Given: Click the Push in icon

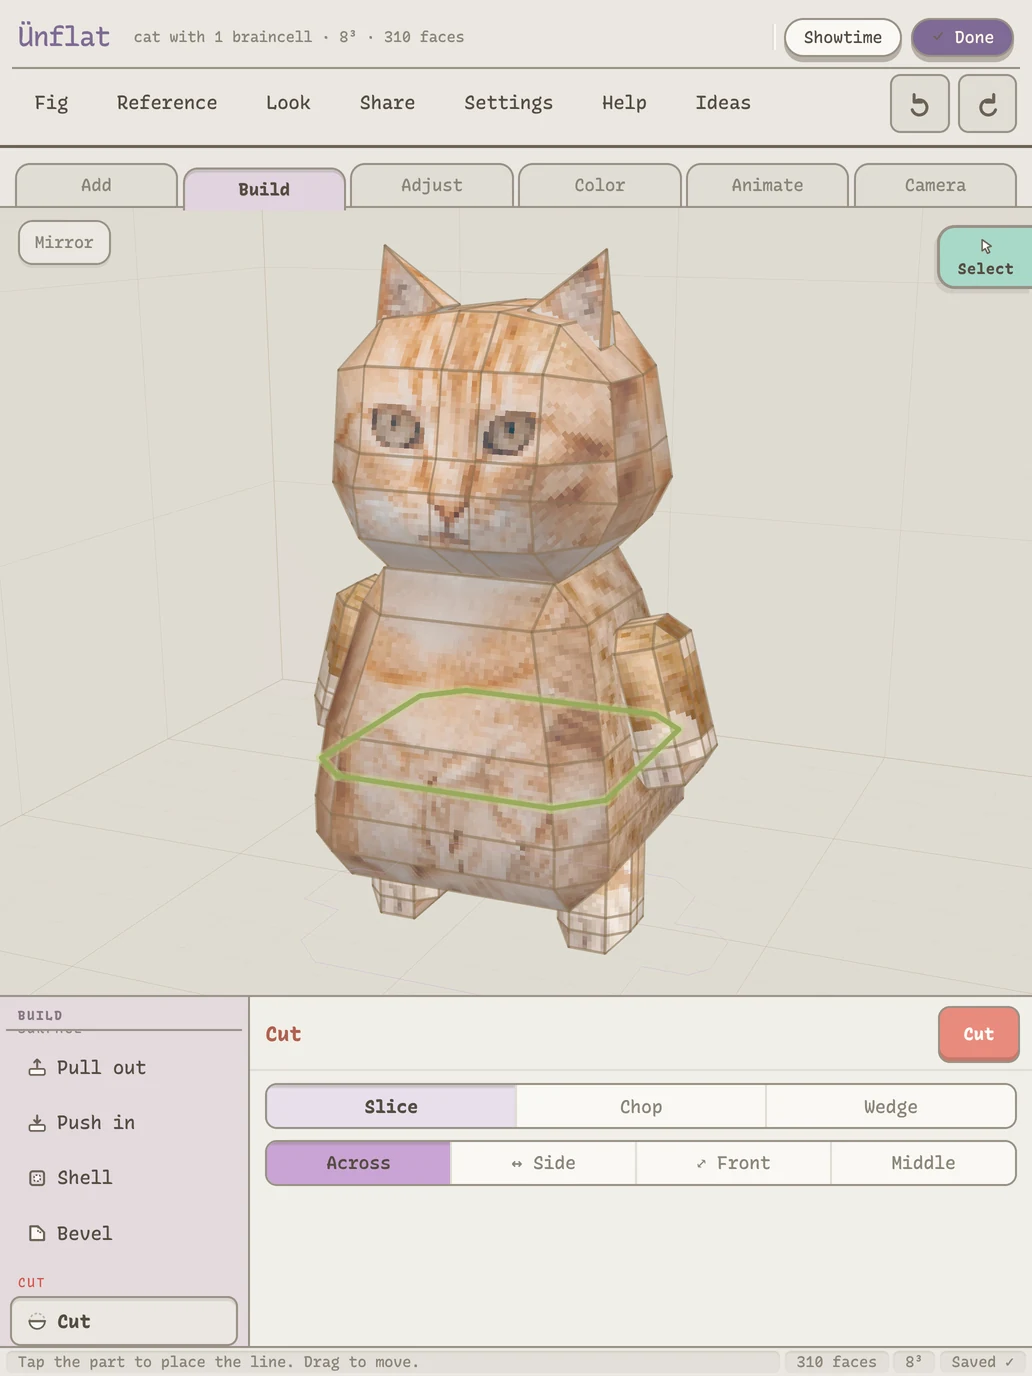Looking at the screenshot, I should tap(37, 1123).
